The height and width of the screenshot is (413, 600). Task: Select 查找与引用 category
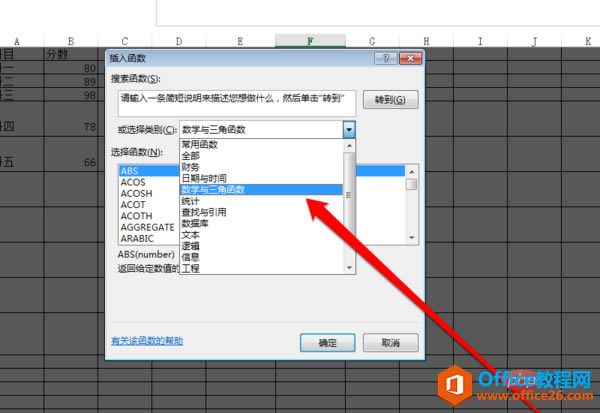pos(261,212)
